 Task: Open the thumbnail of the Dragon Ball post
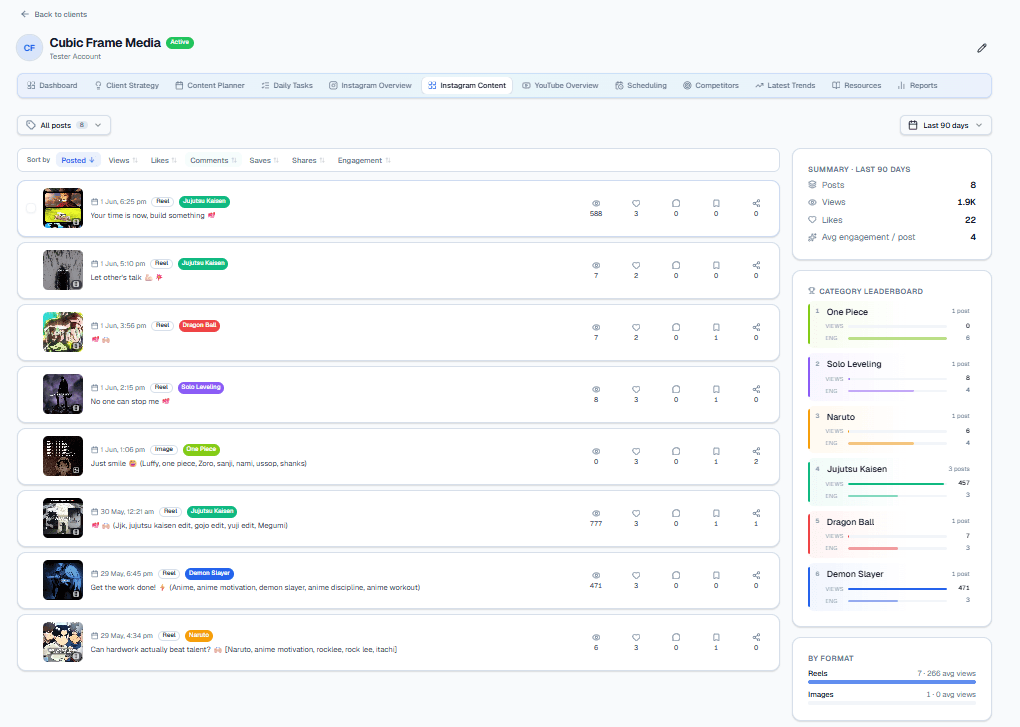tap(63, 332)
